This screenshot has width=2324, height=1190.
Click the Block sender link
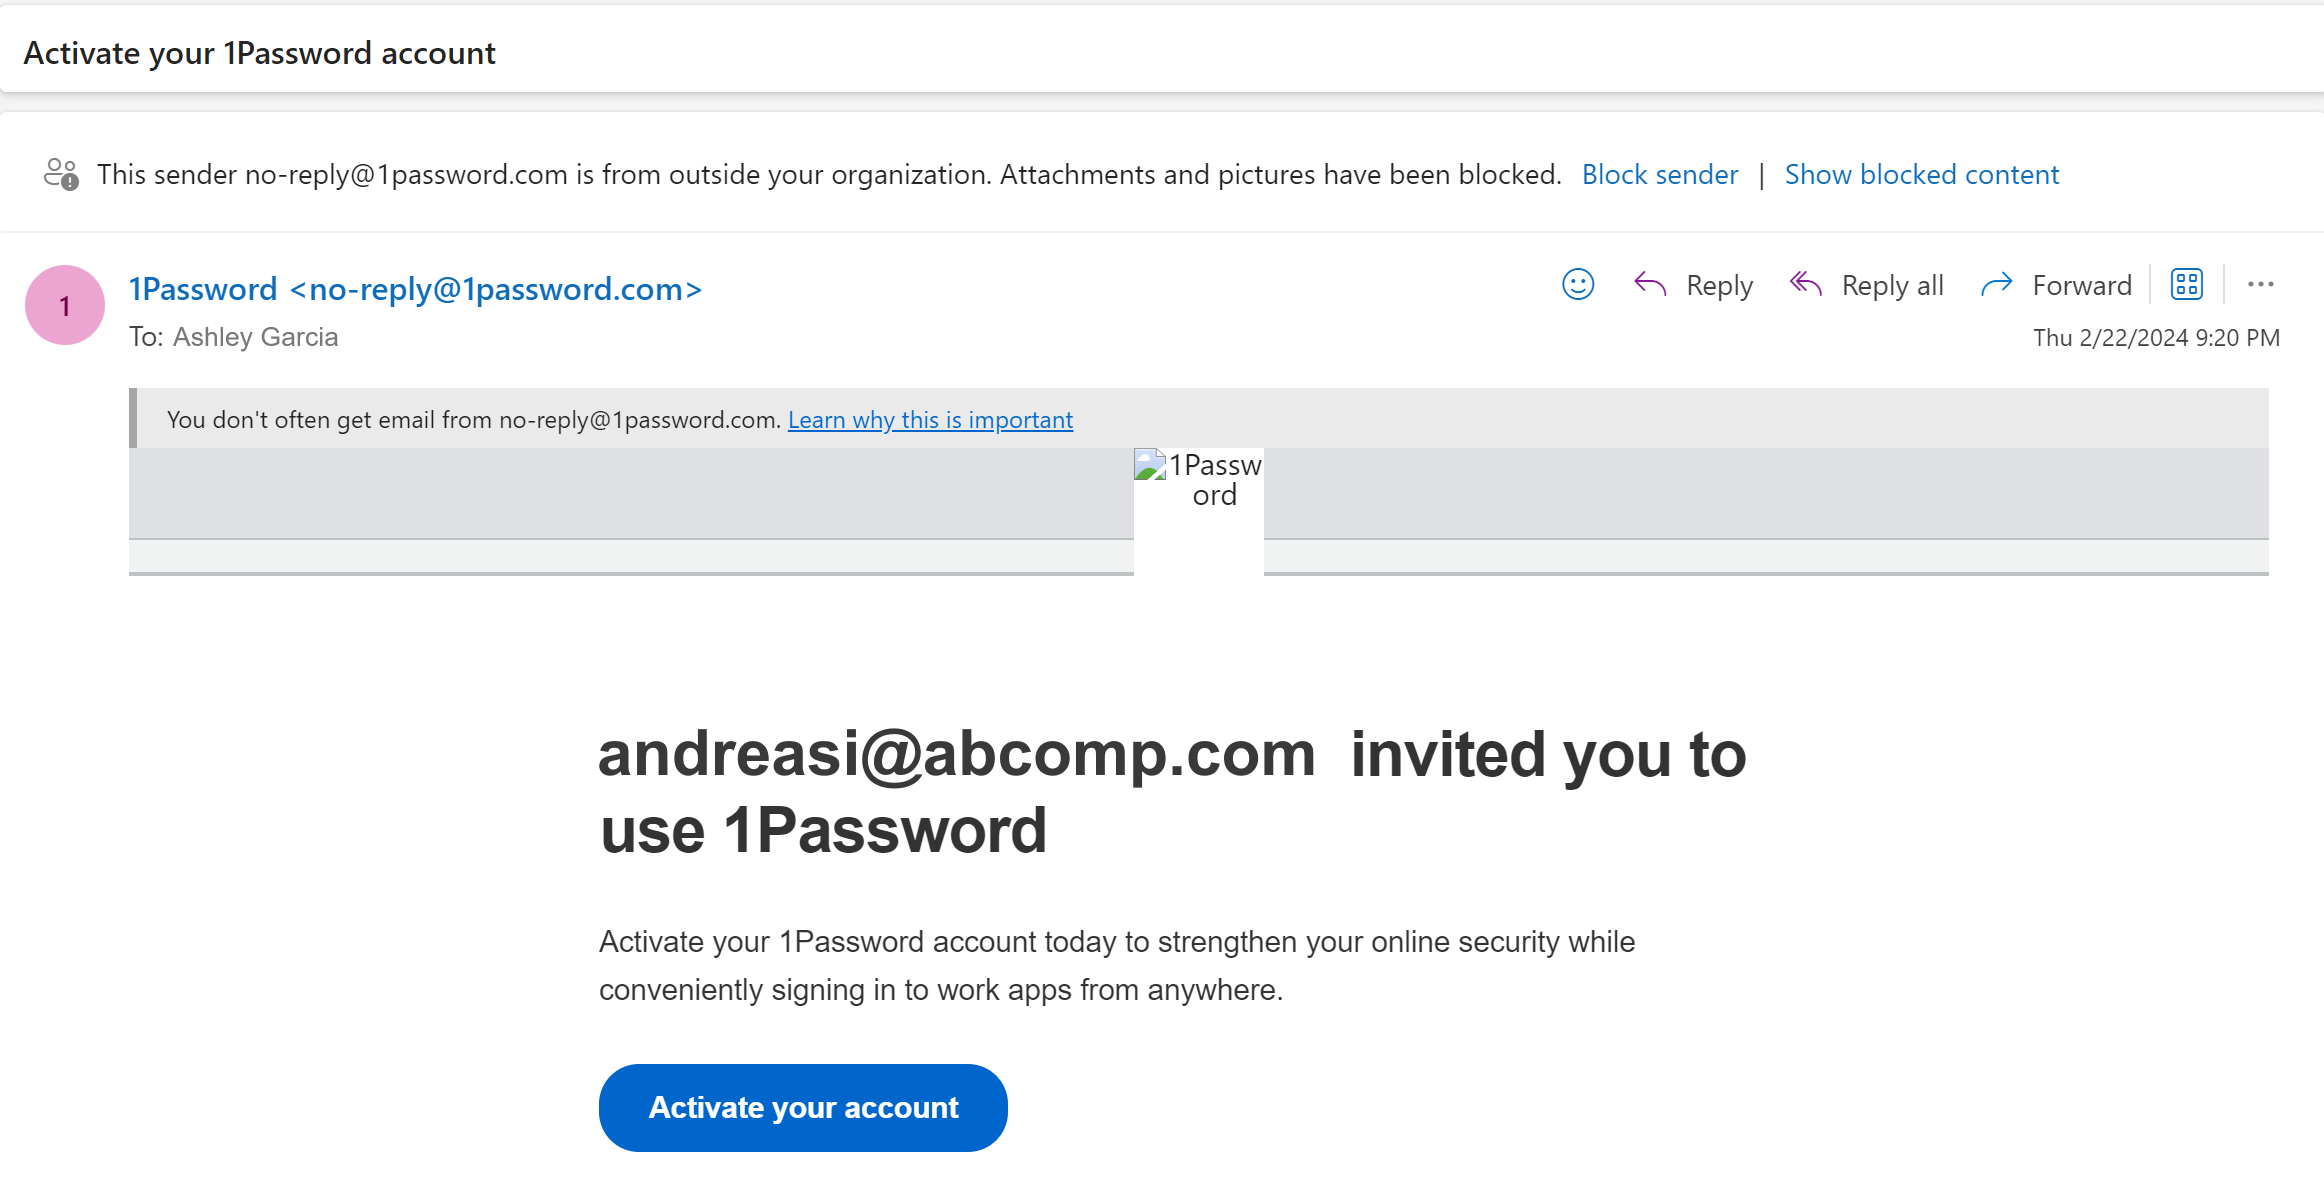click(1659, 174)
